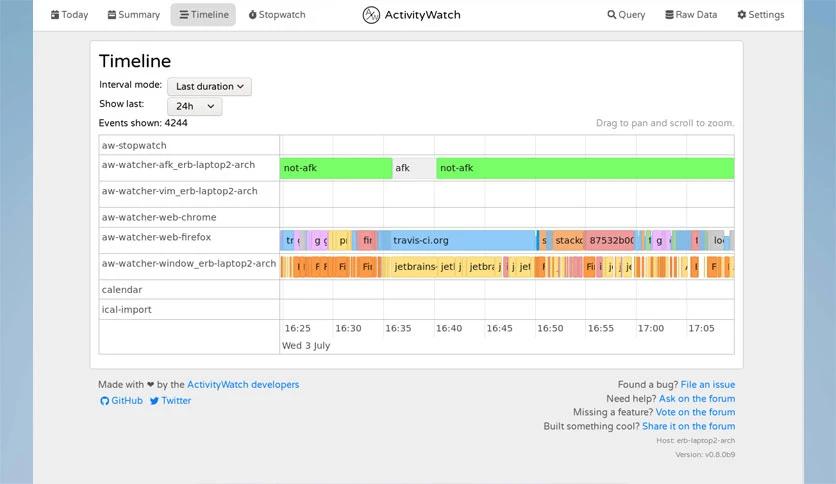
Task: Open the GitHub link
Action: coord(121,400)
